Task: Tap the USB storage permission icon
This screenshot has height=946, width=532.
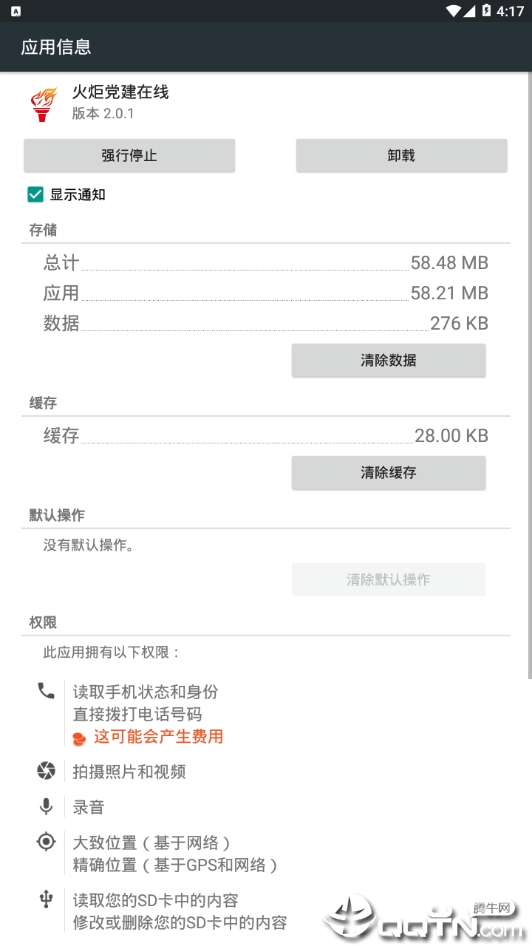Action: (46, 900)
